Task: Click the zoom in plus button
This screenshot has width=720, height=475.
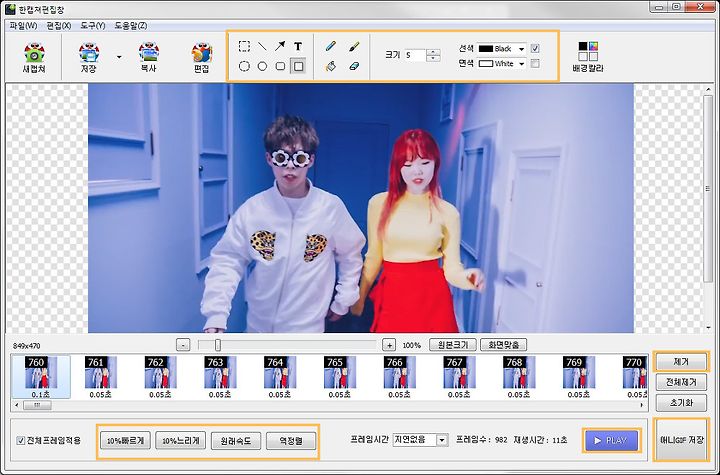Action: [389, 345]
